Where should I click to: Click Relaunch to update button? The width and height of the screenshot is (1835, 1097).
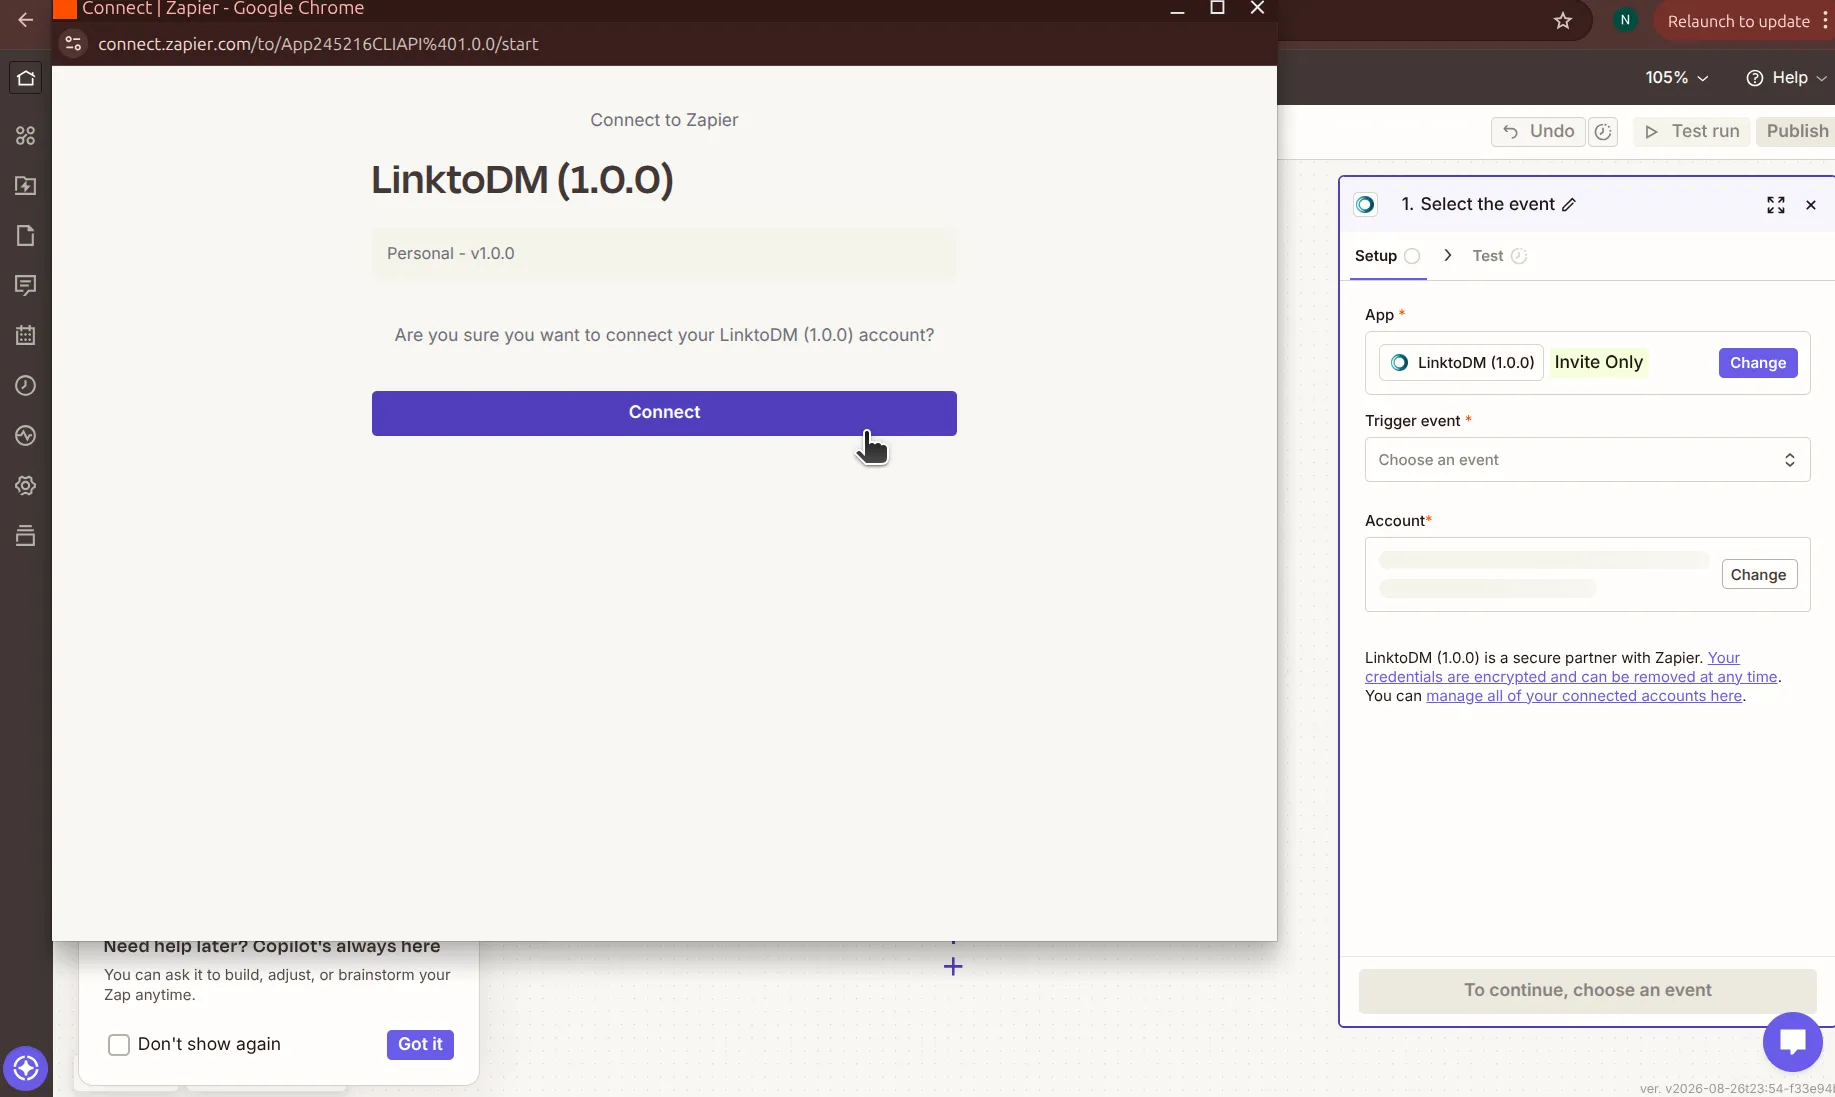1738,21
